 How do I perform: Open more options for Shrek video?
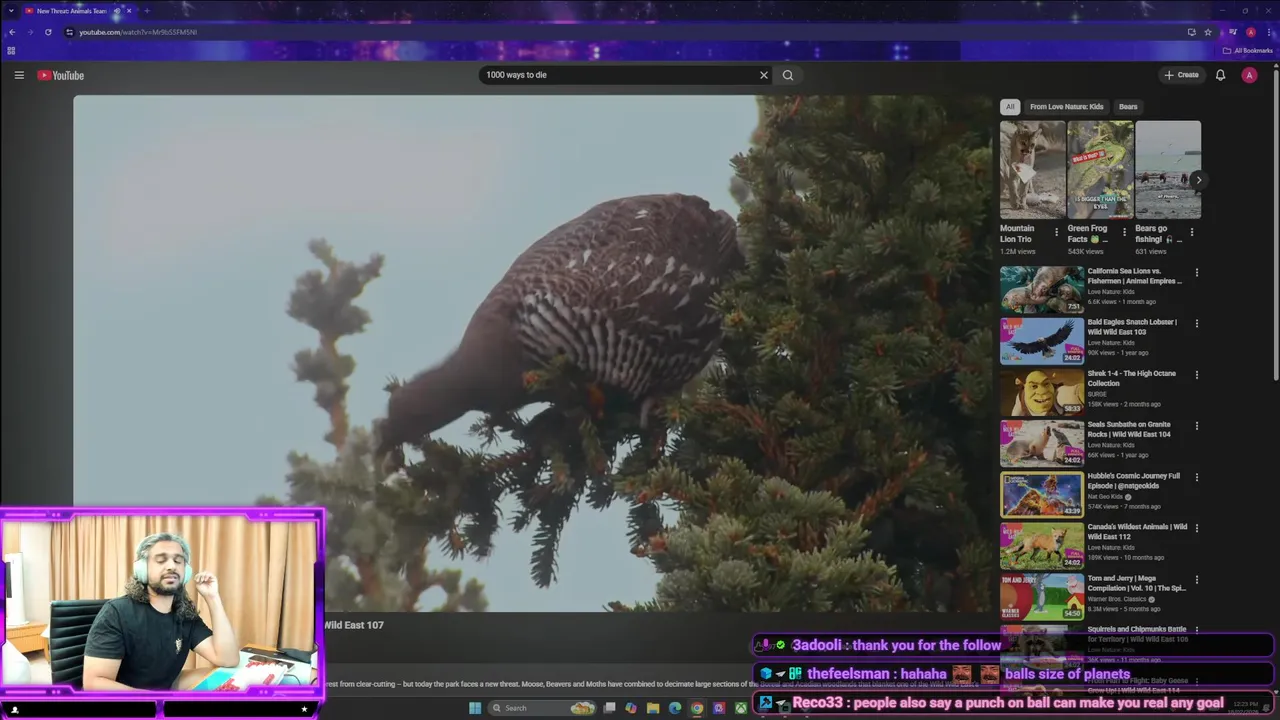click(1196, 374)
